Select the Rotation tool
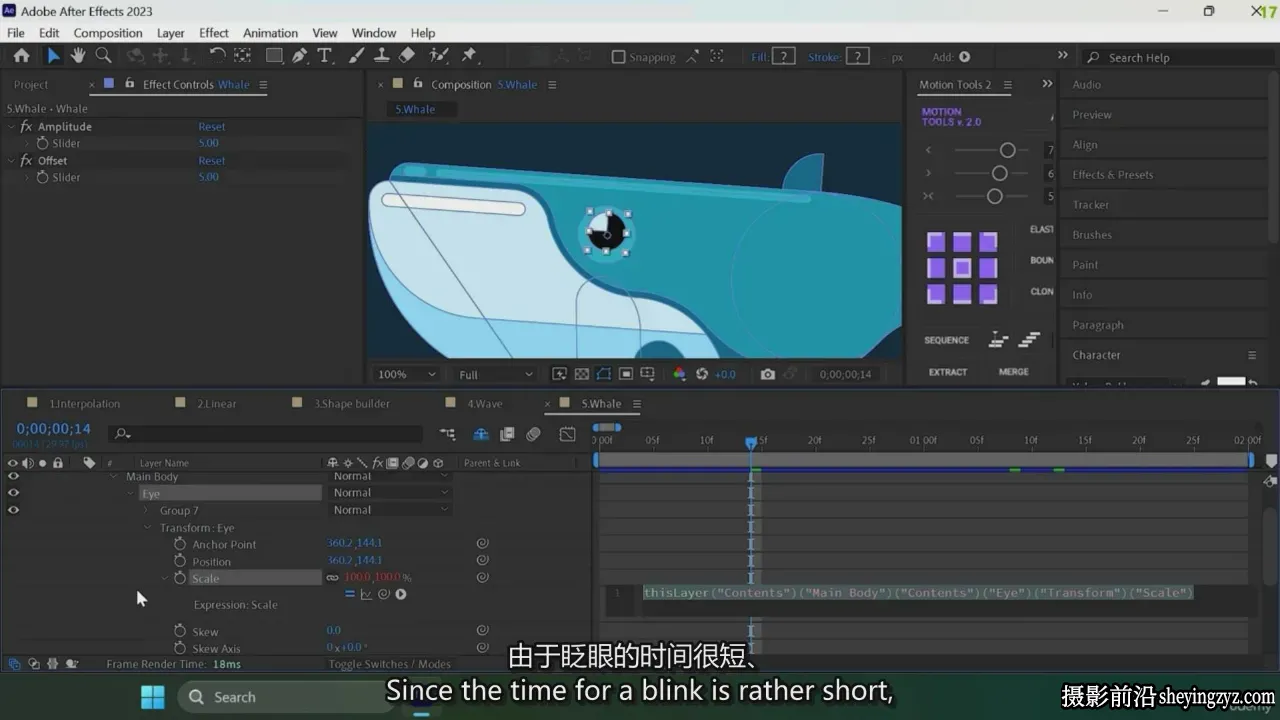 [217, 56]
